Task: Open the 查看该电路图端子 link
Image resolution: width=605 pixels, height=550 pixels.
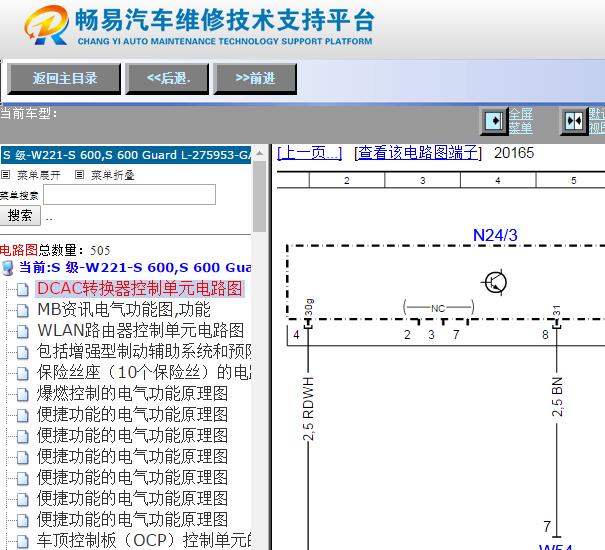Action: [x=418, y=153]
